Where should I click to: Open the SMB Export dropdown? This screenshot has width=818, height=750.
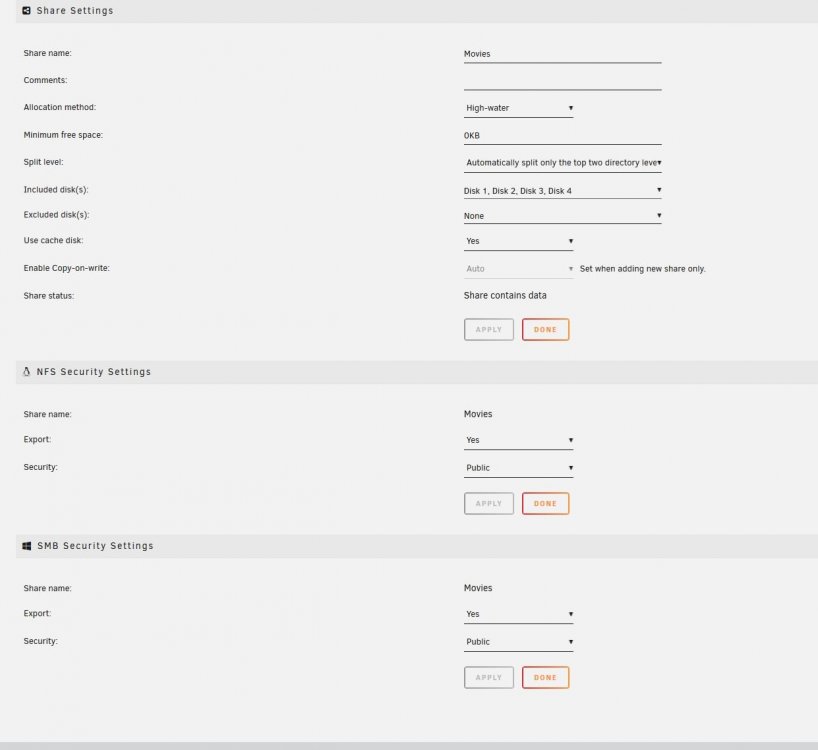(x=519, y=614)
